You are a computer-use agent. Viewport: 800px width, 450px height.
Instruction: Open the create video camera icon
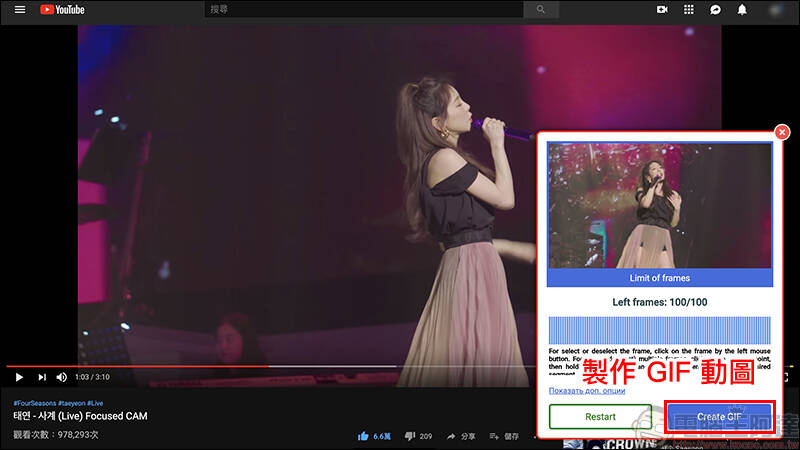pyautogui.click(x=662, y=9)
